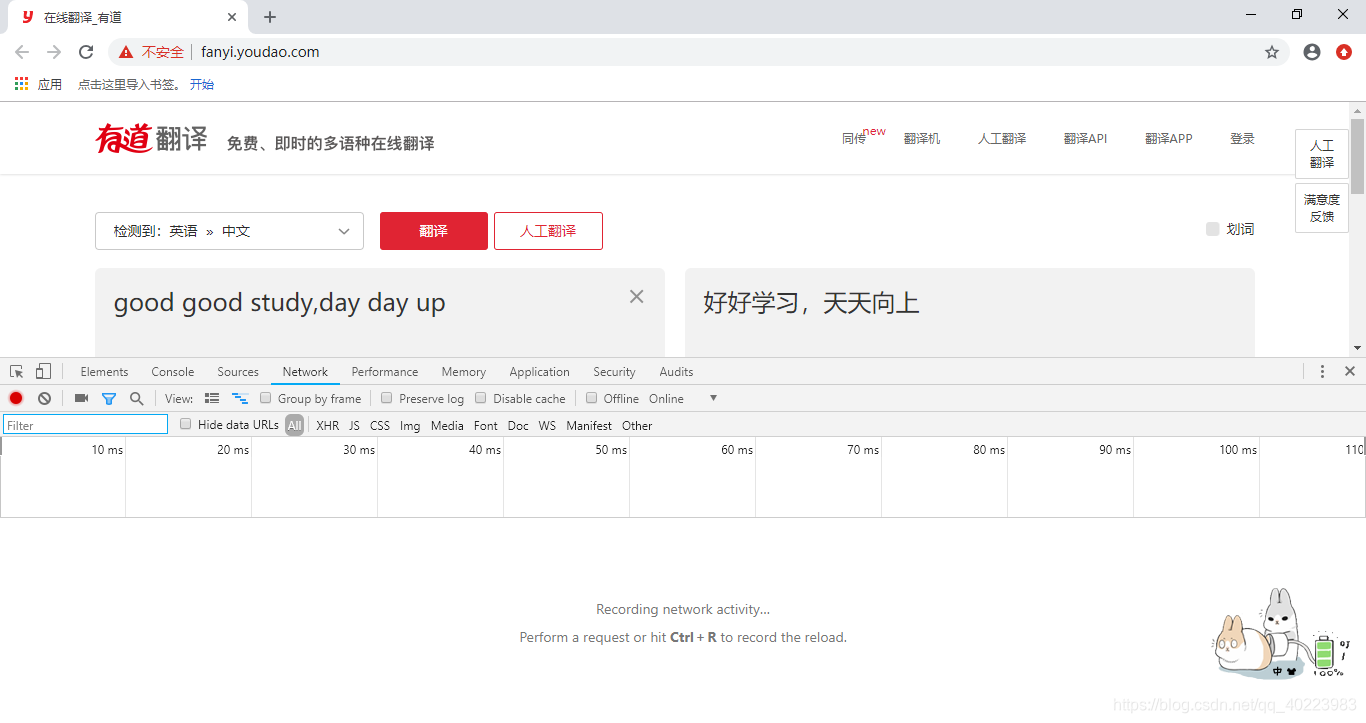Enable Preserve log checkbox
Viewport: 1366px width, 723px height.
coord(387,398)
